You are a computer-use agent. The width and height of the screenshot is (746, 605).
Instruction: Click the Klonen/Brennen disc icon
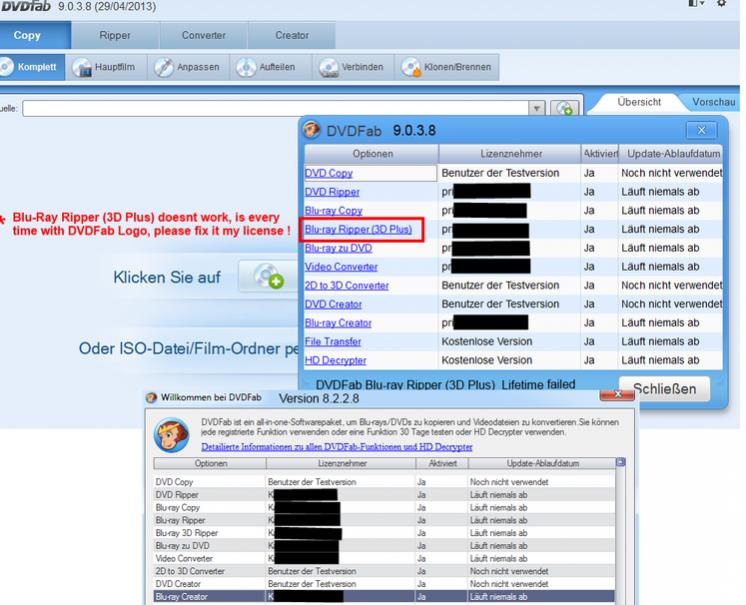(x=411, y=68)
